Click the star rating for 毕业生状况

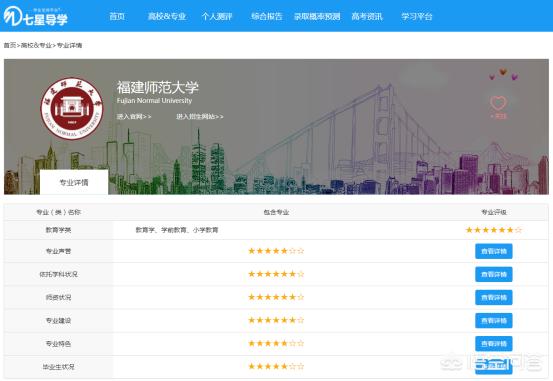click(276, 366)
